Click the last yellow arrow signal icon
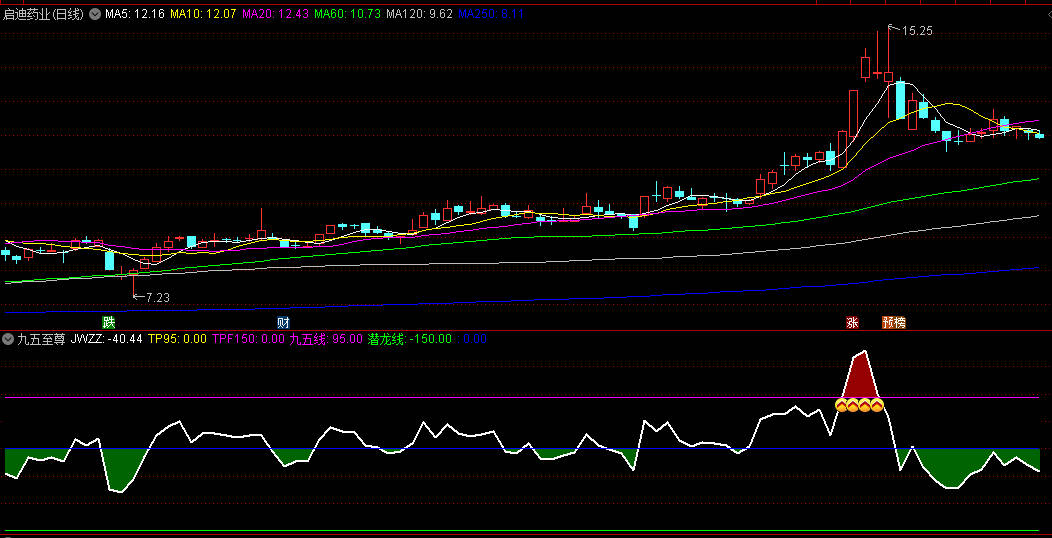This screenshot has height=538, width=1052. [x=877, y=405]
